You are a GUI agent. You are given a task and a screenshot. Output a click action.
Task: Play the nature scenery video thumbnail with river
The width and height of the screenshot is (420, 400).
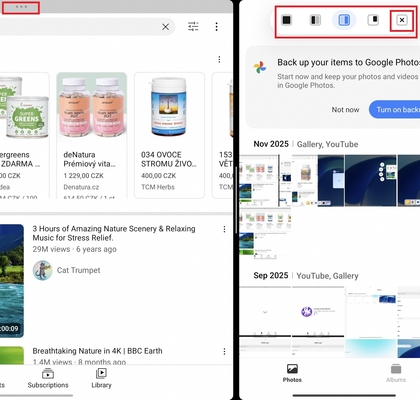point(12,281)
